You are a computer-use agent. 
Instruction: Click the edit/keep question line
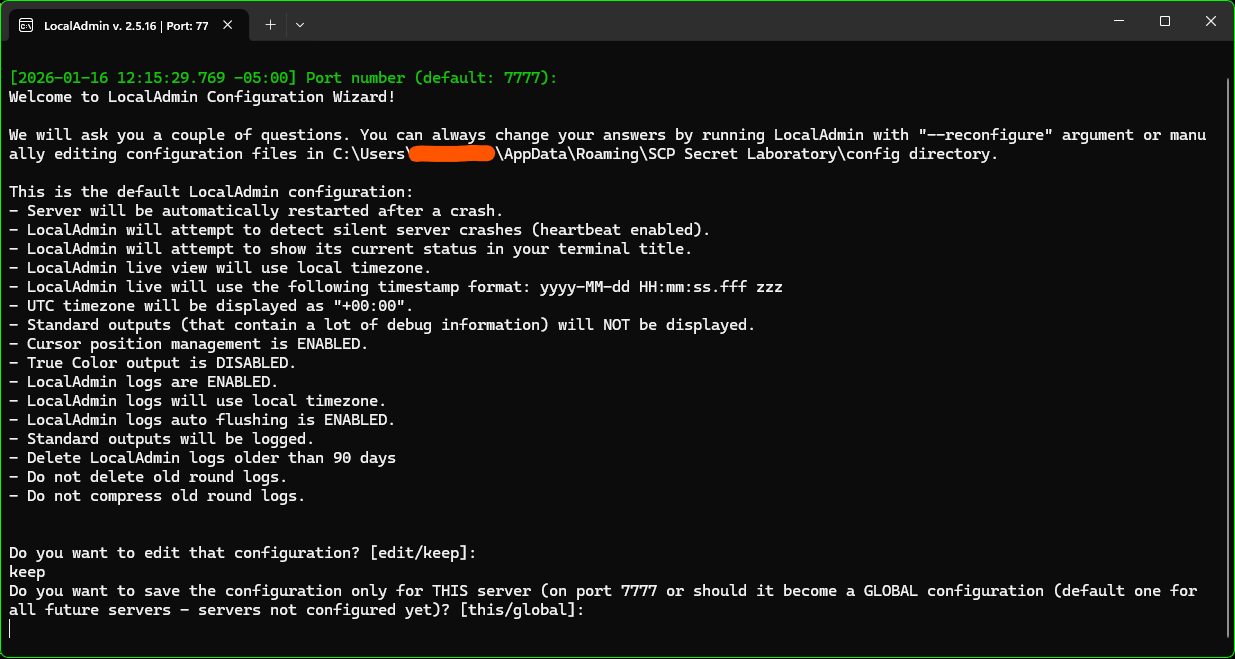click(x=240, y=552)
